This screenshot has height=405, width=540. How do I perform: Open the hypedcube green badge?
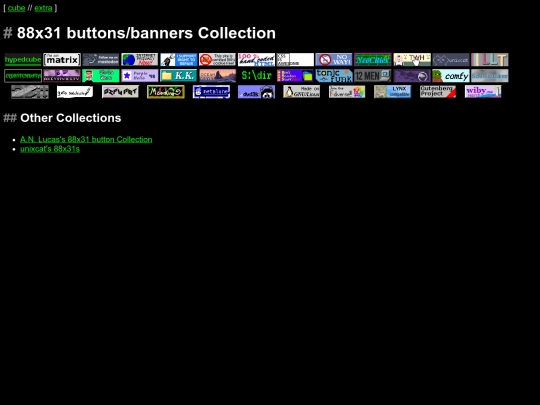(23, 60)
